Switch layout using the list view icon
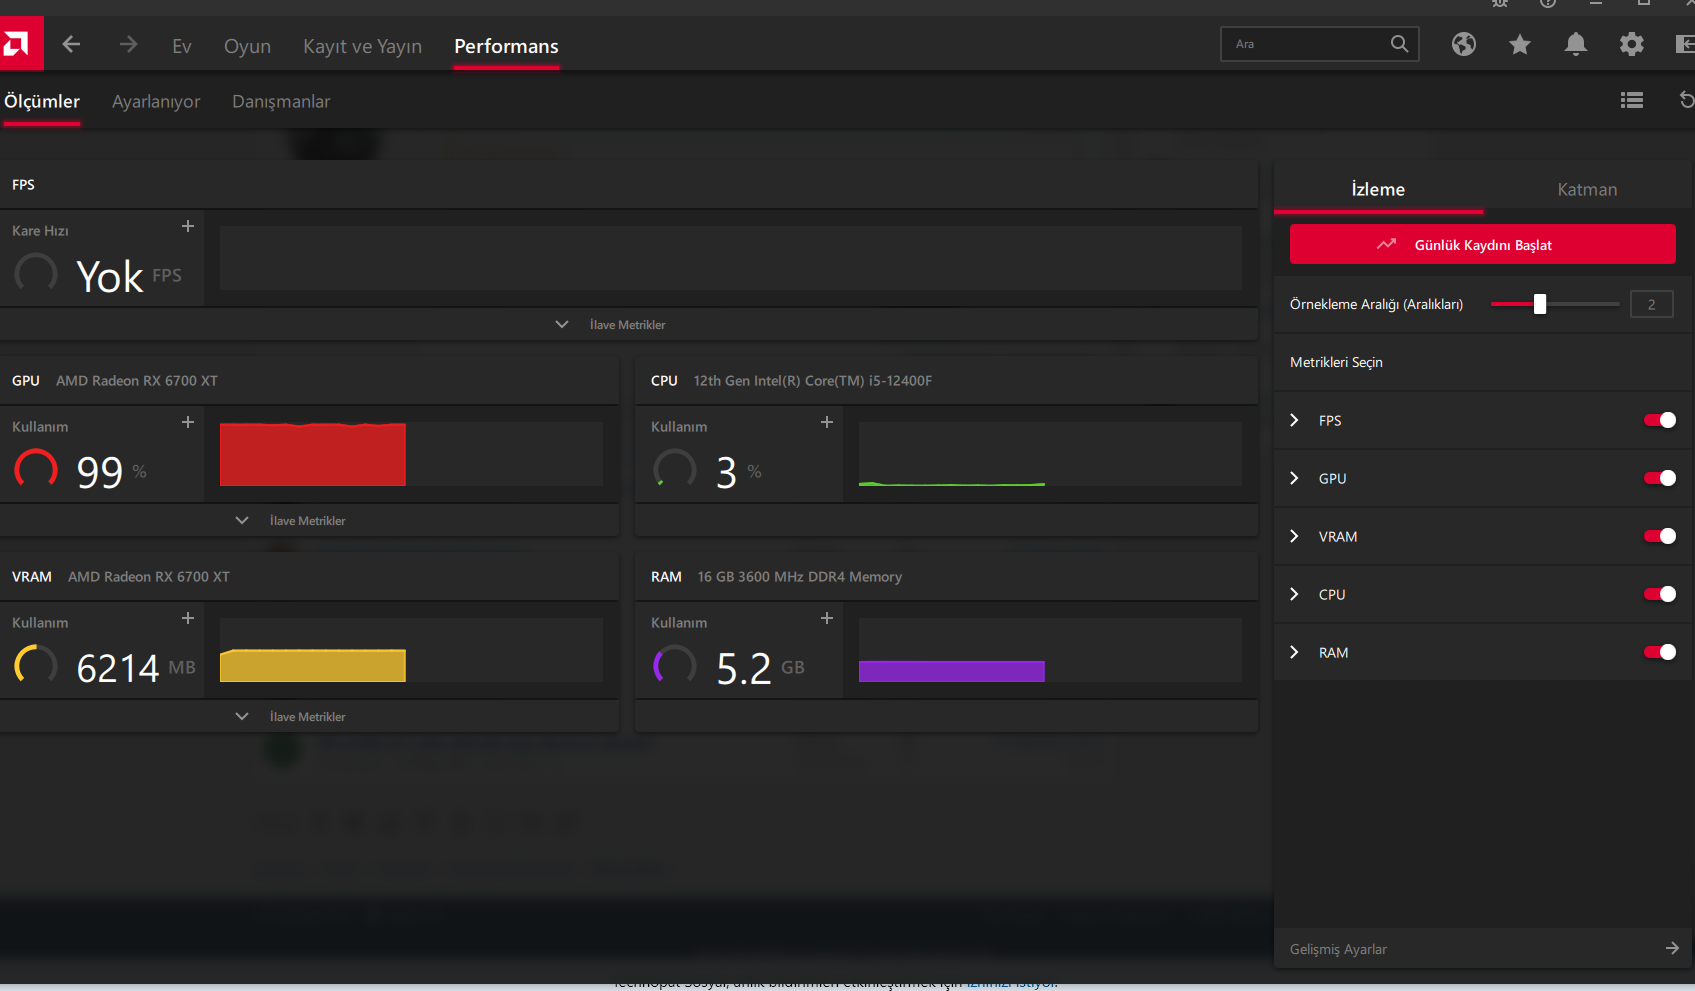The width and height of the screenshot is (1695, 991). pyautogui.click(x=1632, y=100)
